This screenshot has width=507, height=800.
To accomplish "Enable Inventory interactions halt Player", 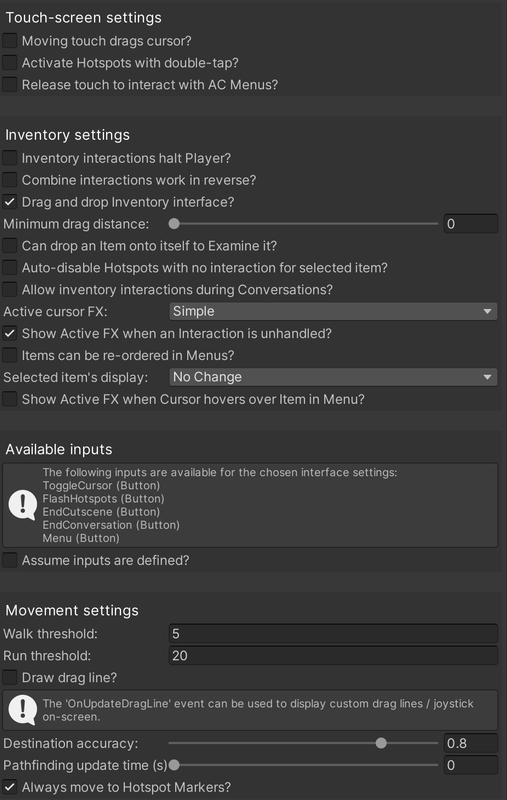I will 10,158.
